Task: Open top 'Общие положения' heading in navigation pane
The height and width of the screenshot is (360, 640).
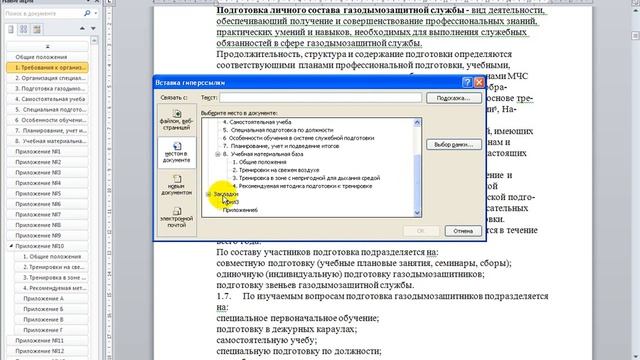Action: [x=47, y=57]
